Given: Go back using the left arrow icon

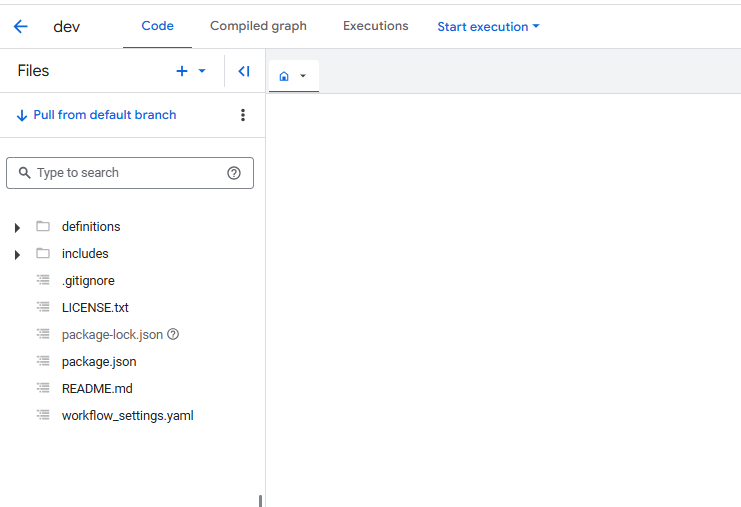Looking at the screenshot, I should [x=20, y=26].
